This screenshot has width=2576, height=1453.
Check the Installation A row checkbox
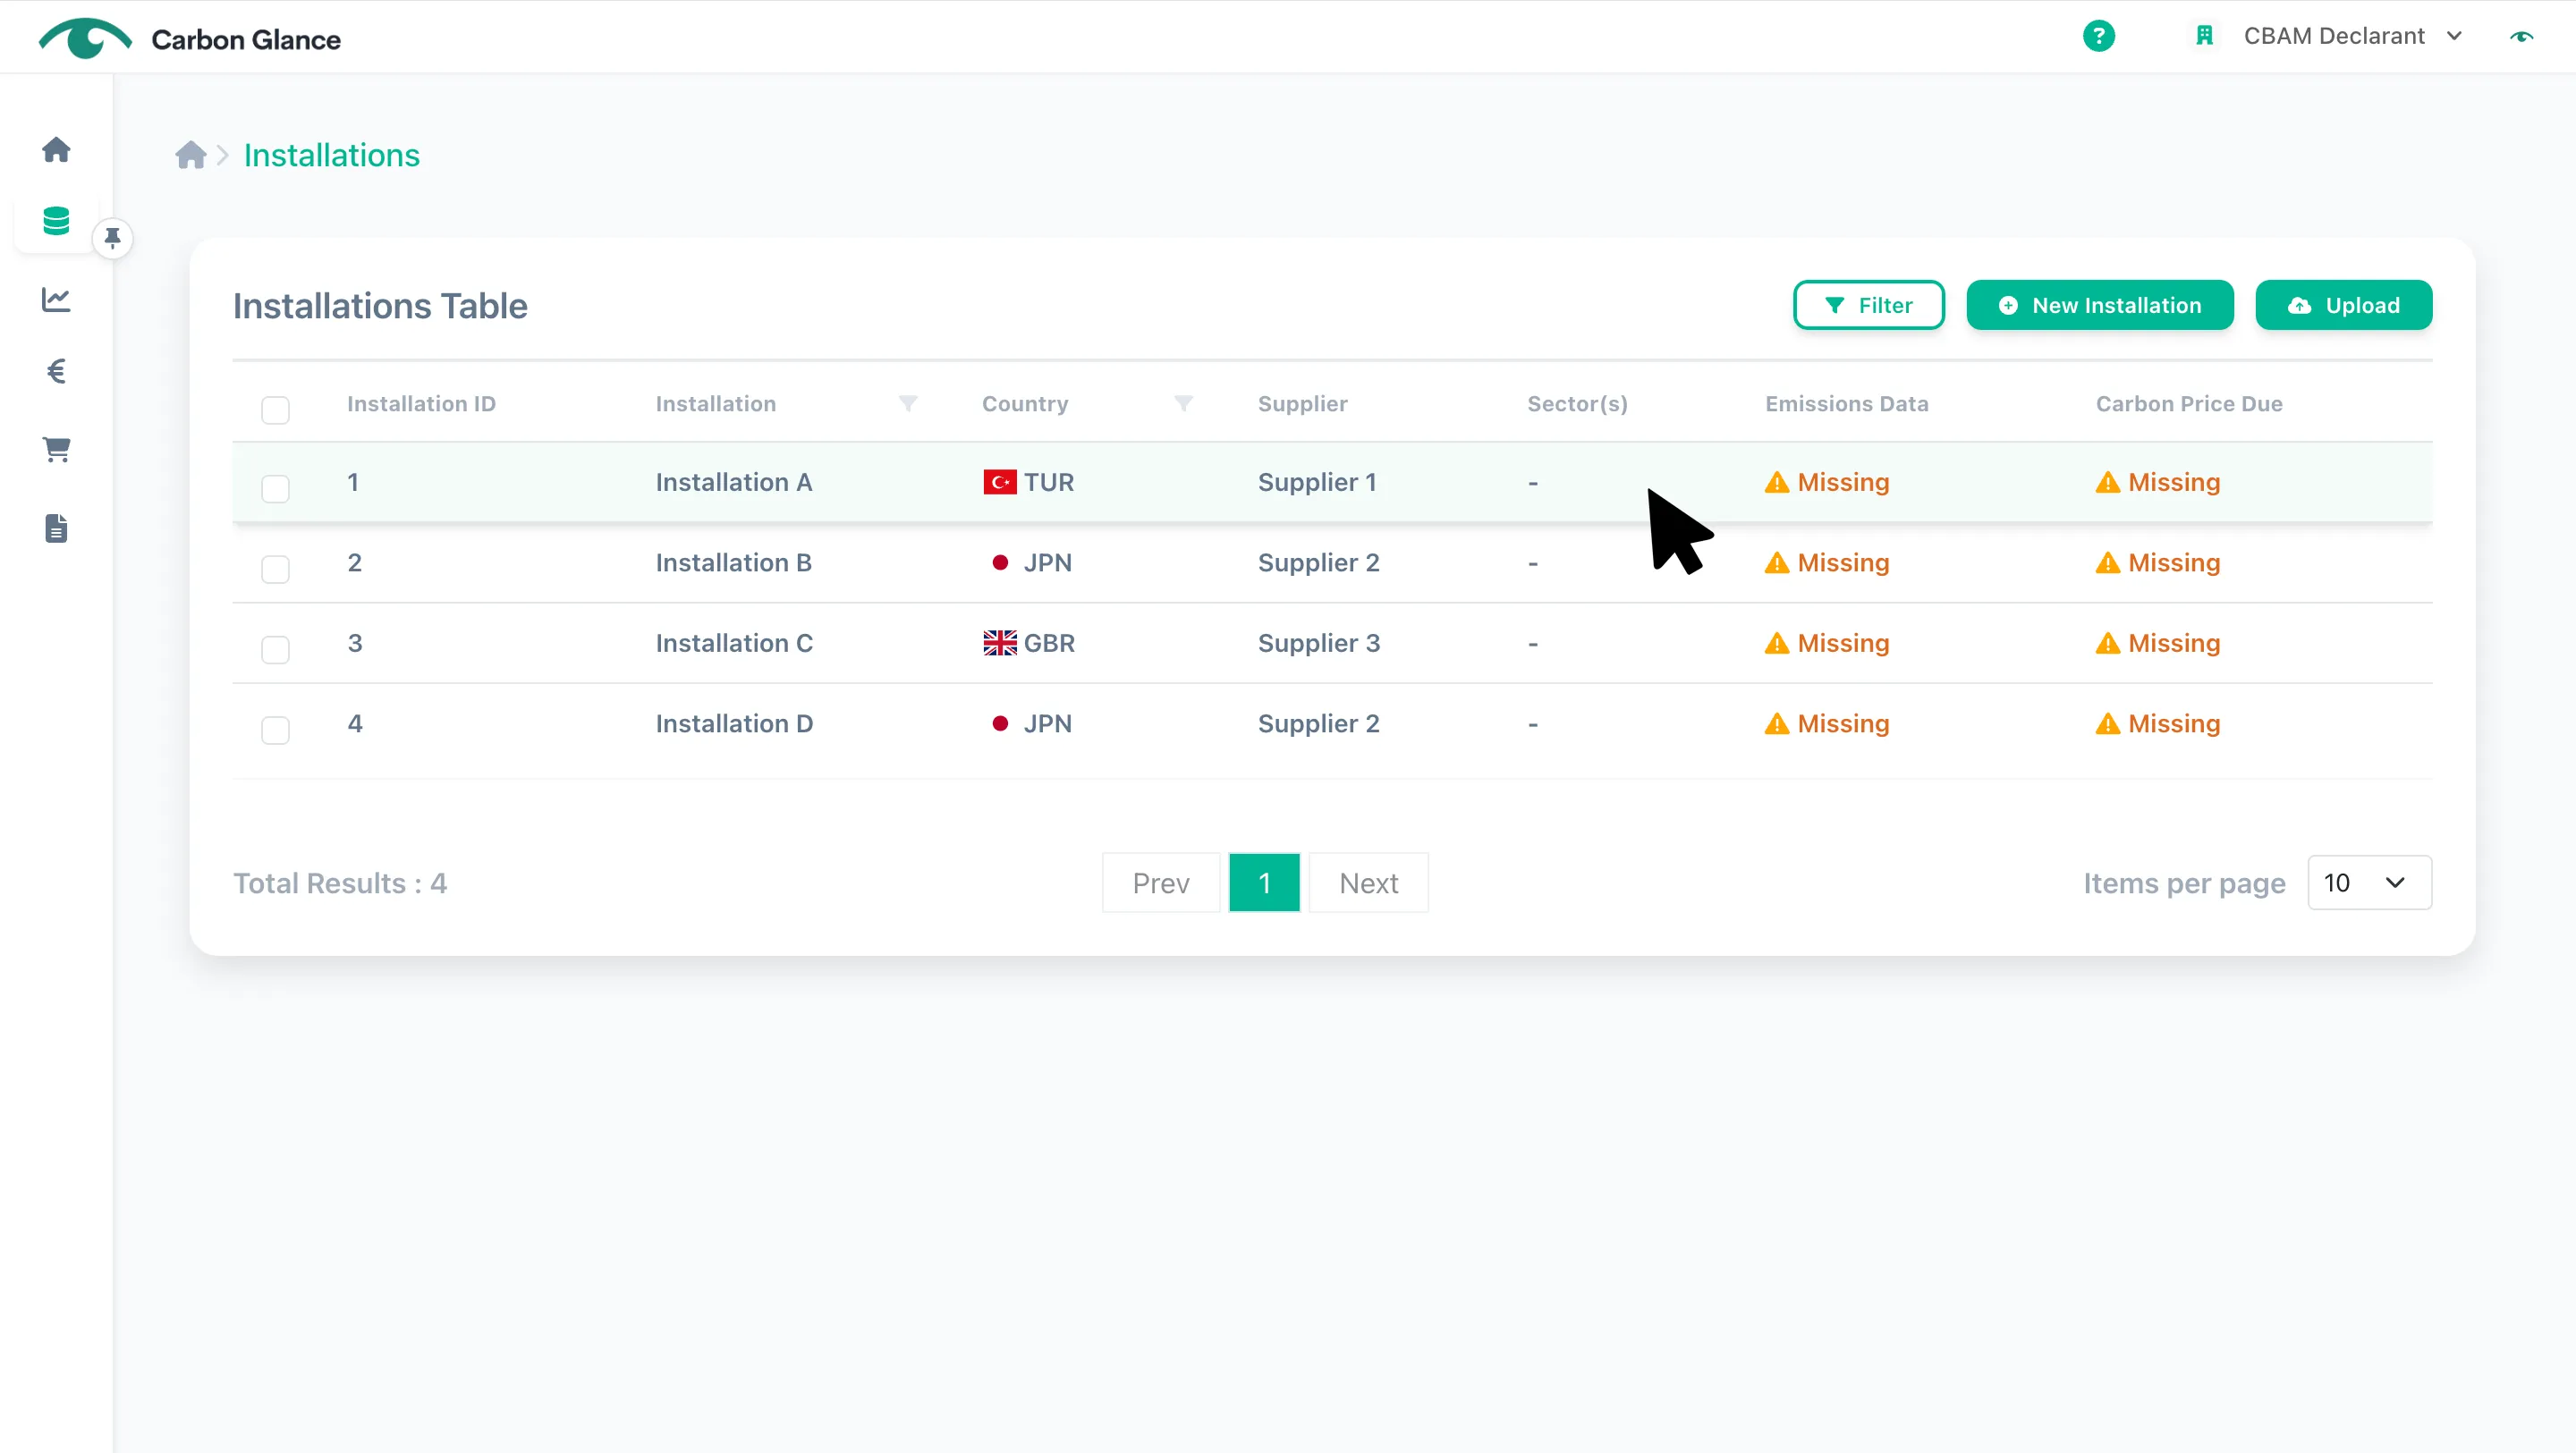pos(275,489)
